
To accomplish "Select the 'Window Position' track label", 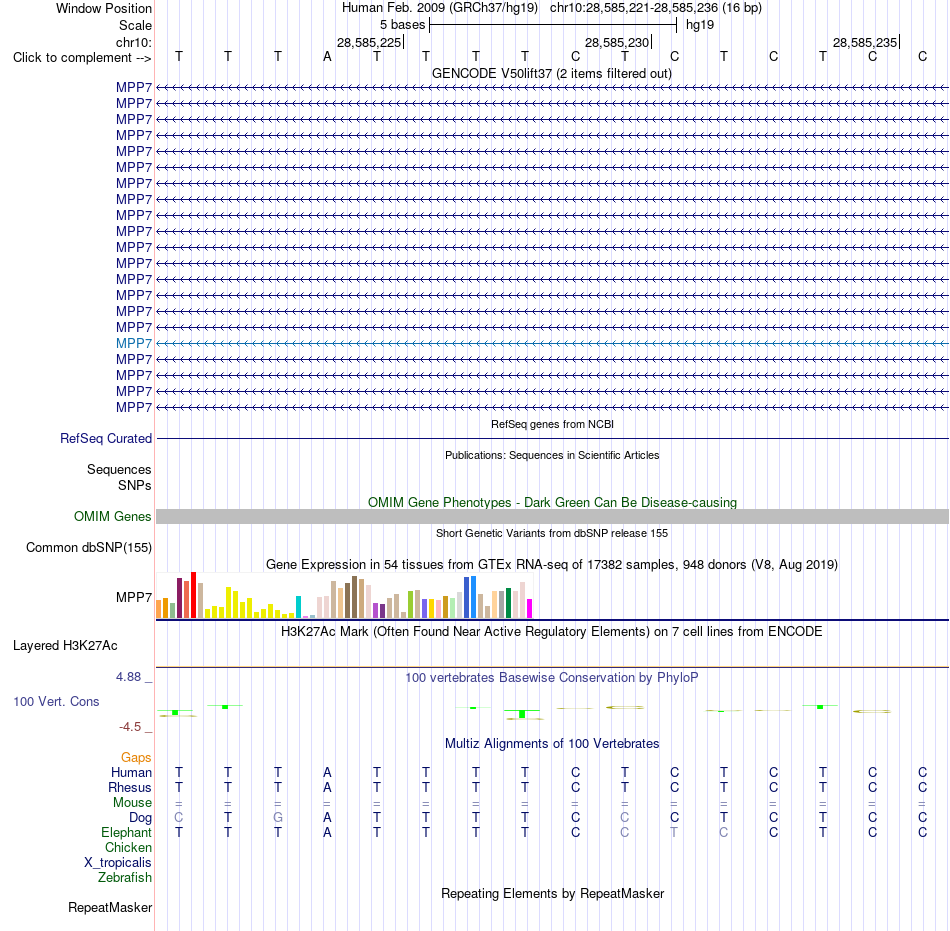I will tap(104, 8).
